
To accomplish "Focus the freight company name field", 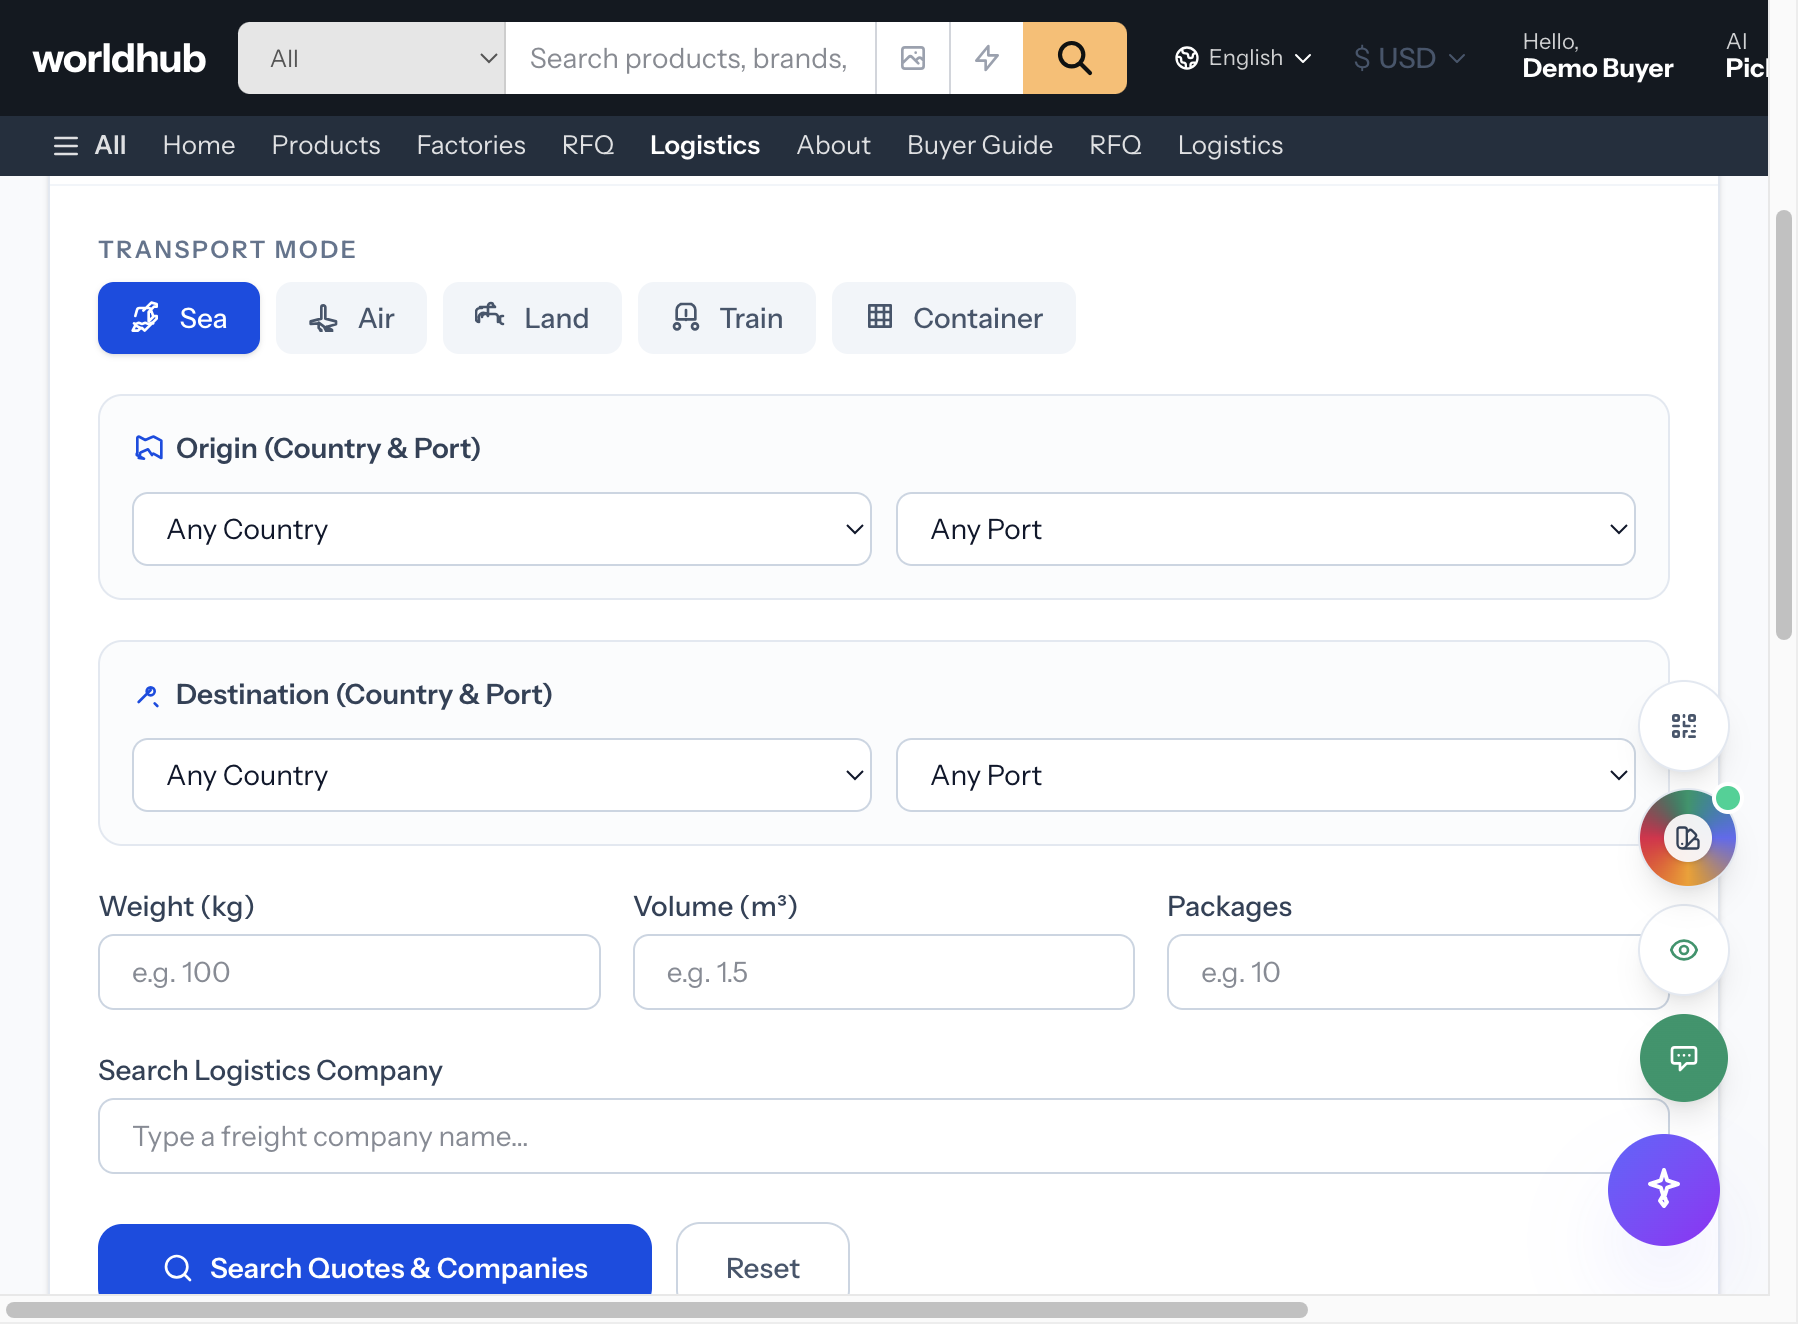I will pyautogui.click(x=884, y=1136).
